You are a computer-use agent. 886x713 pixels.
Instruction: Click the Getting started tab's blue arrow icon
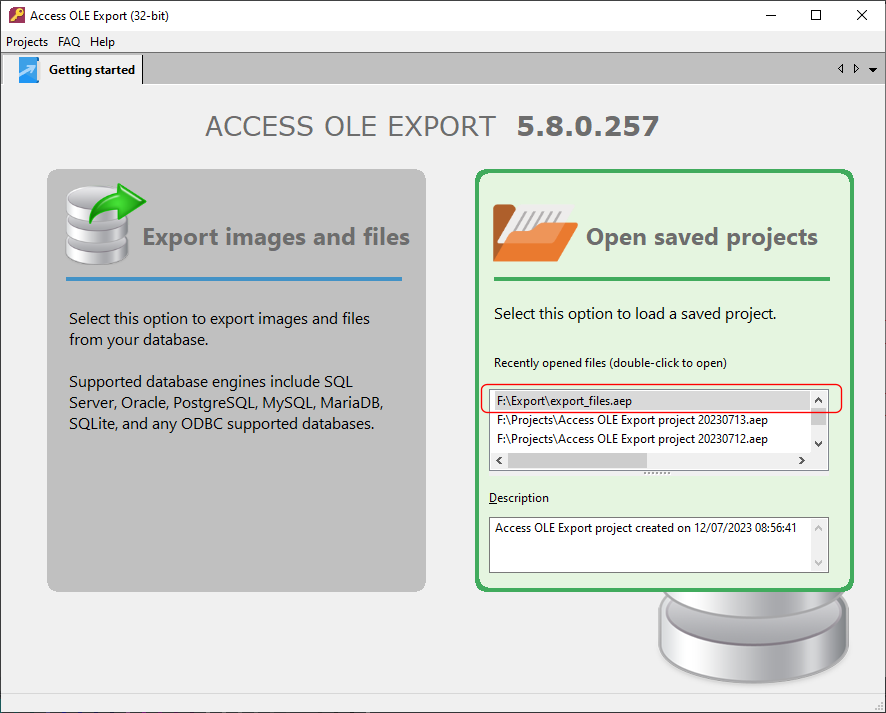coord(28,70)
